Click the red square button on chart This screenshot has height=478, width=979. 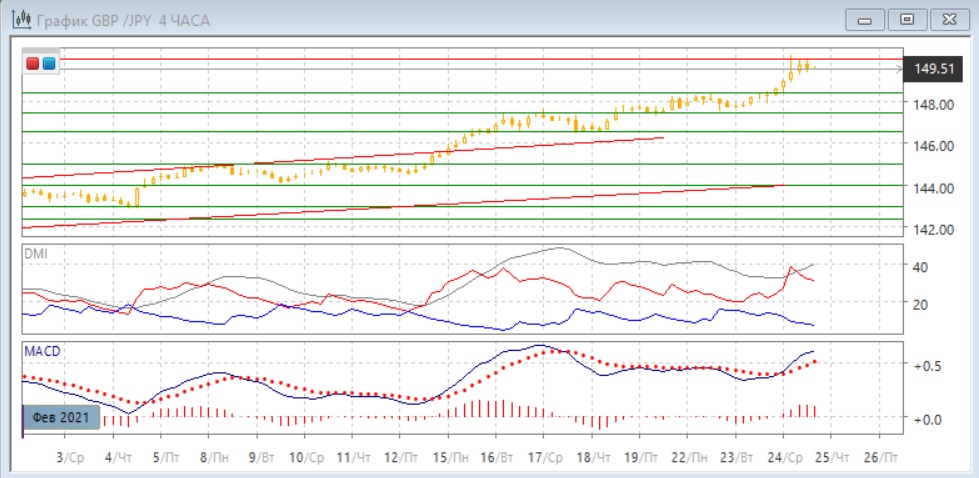(33, 64)
